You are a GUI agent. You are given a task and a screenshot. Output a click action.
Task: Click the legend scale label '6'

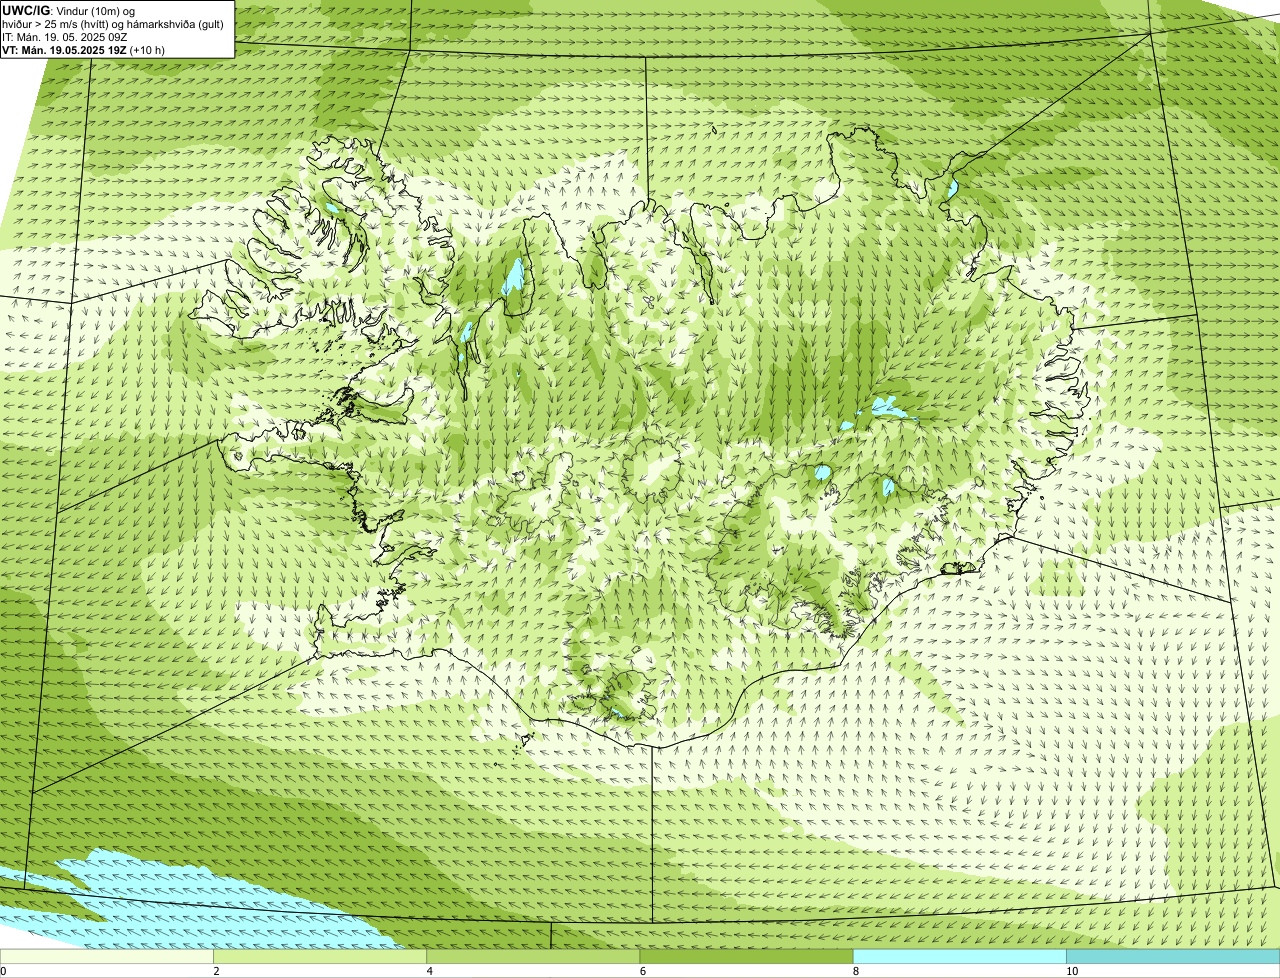642,971
